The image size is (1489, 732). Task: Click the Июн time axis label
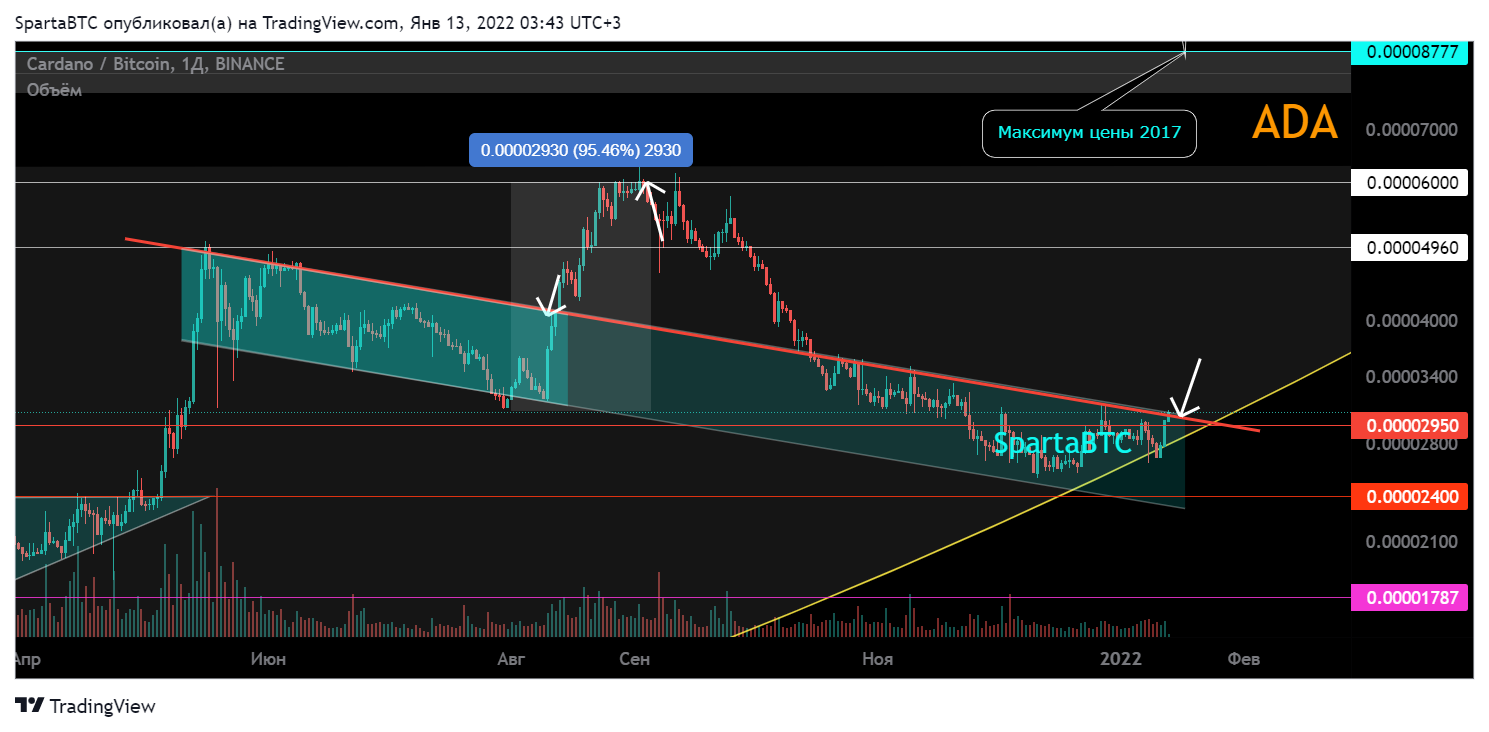pos(267,659)
